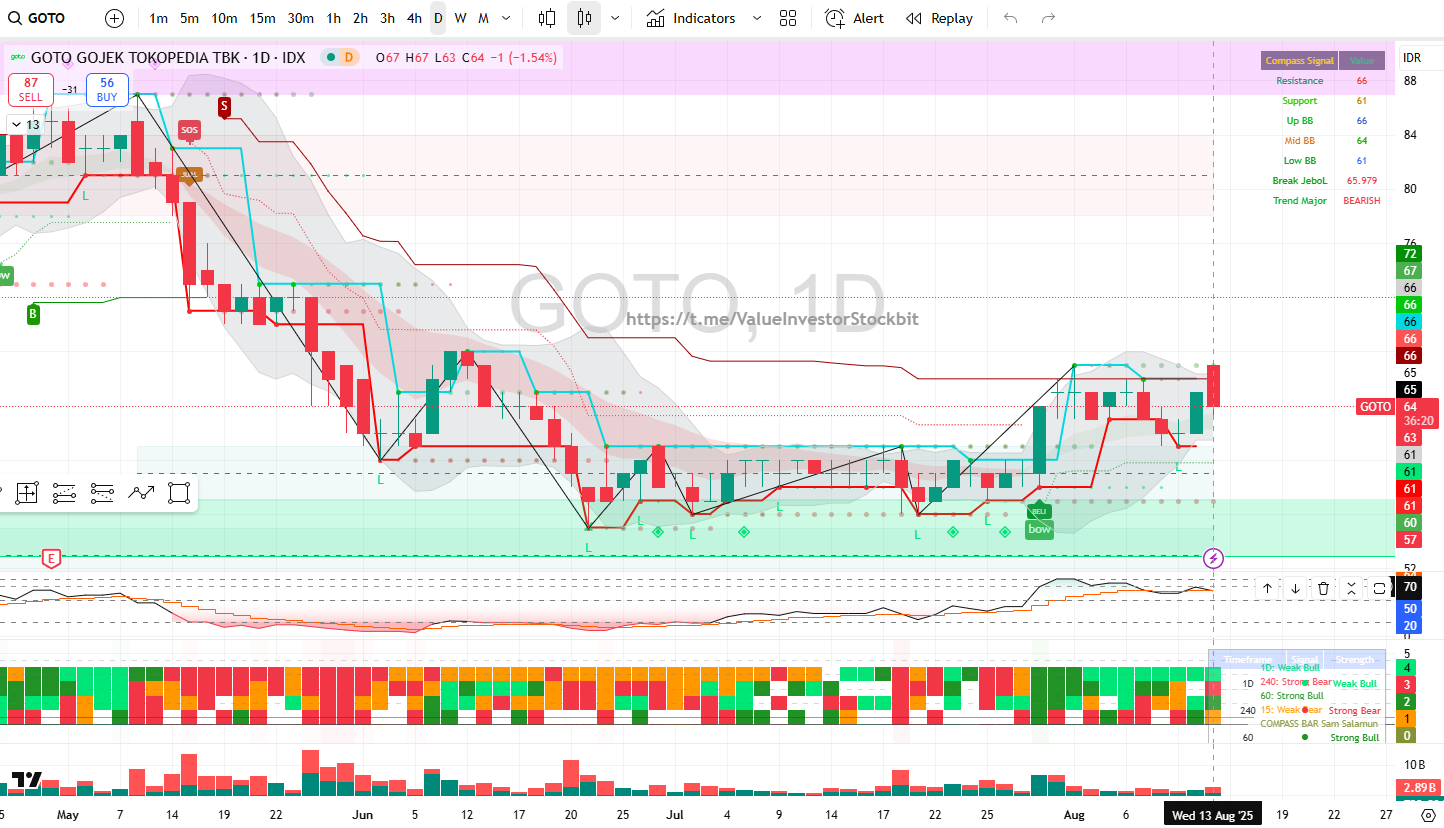Delete the indicator pane

click(1323, 588)
